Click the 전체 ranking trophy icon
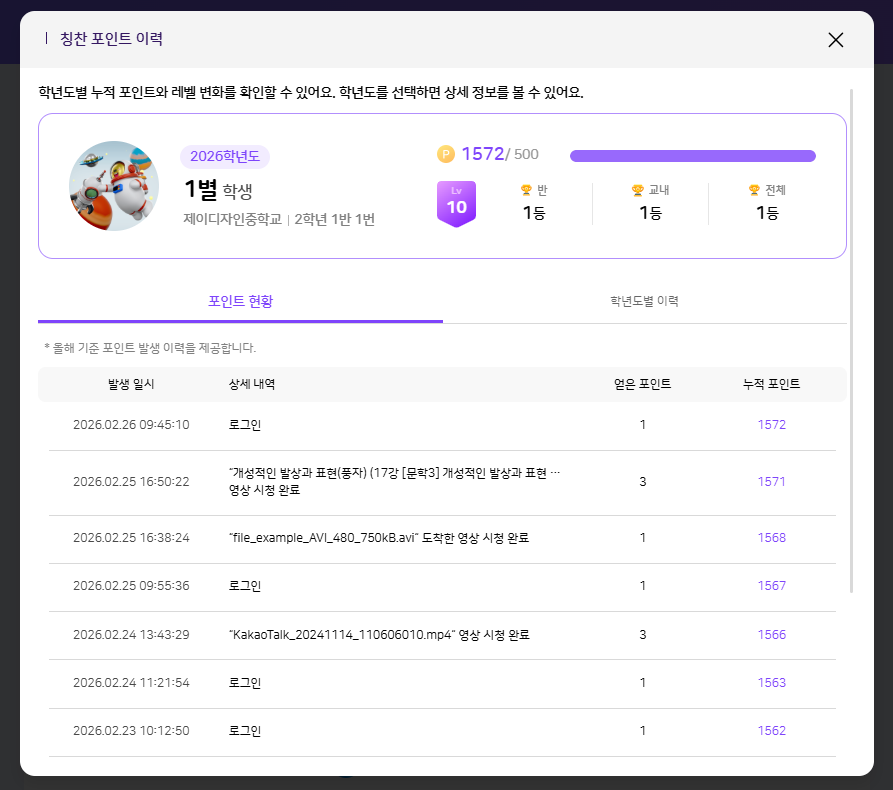 [x=754, y=189]
